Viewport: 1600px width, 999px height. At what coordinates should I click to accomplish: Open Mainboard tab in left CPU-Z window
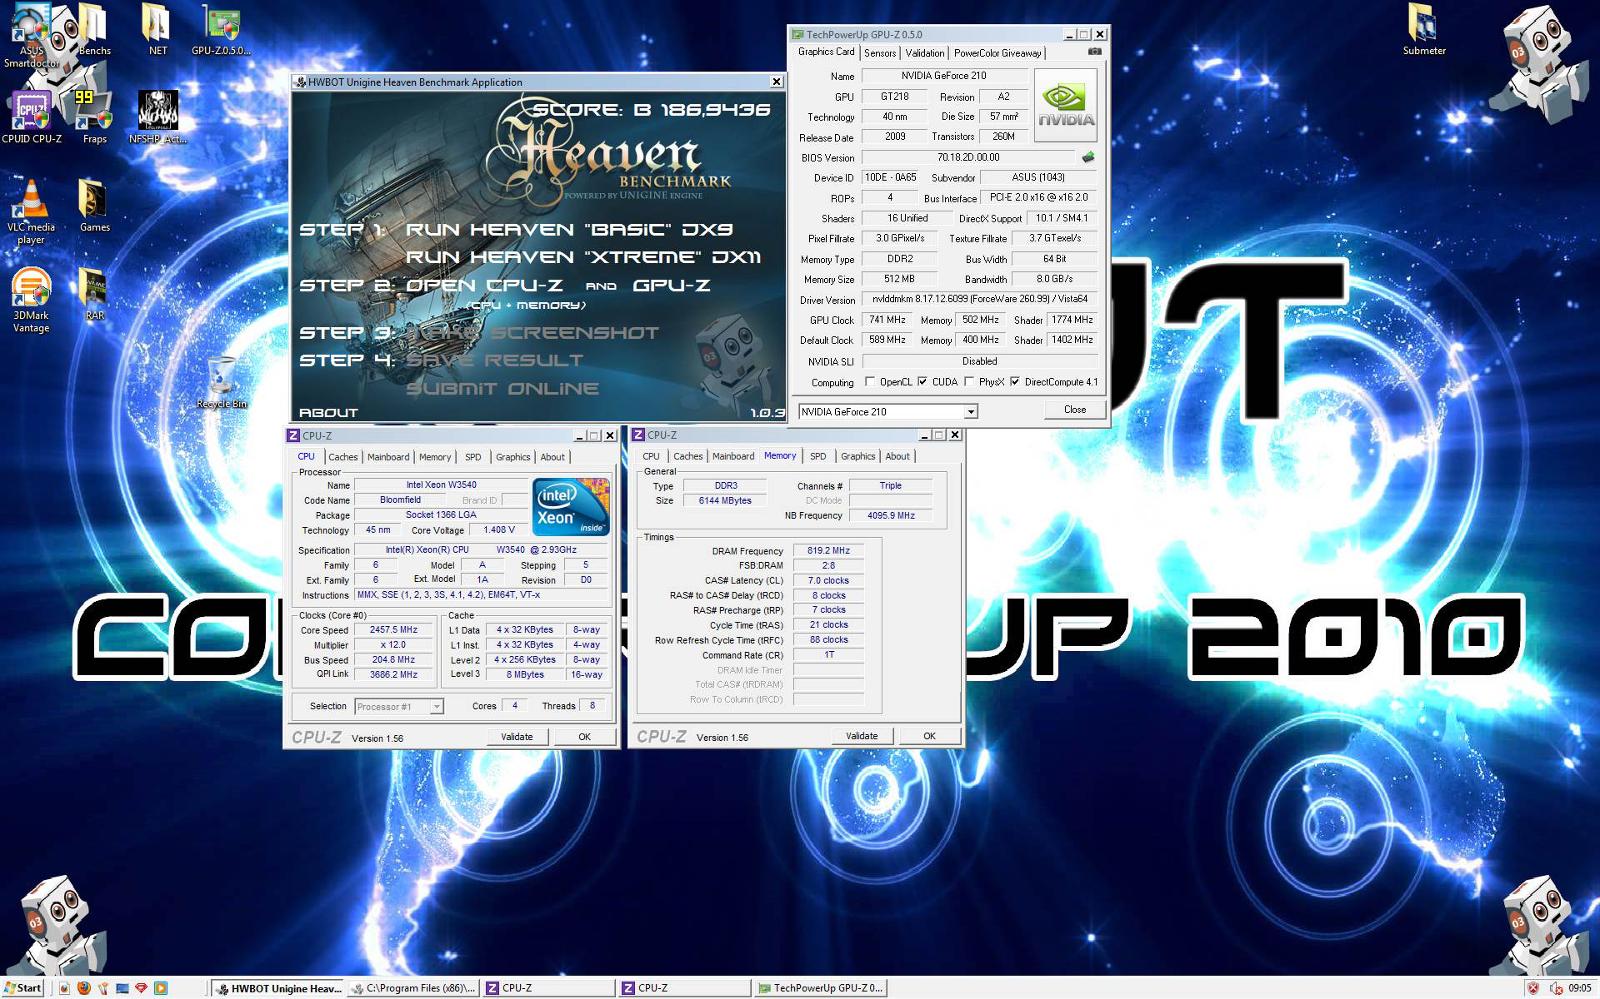pyautogui.click(x=388, y=457)
